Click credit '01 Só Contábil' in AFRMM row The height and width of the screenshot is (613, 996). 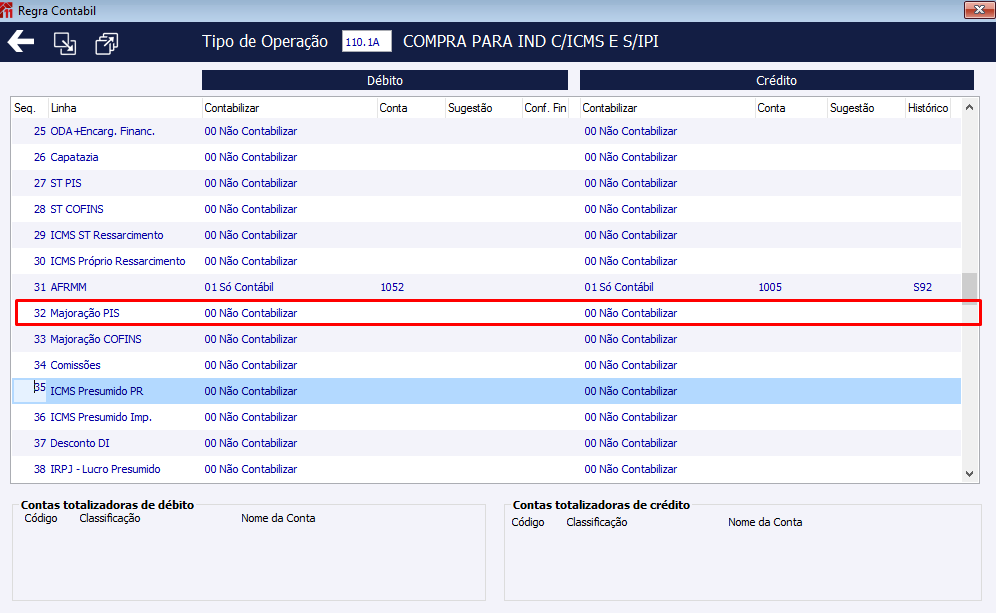click(x=619, y=287)
